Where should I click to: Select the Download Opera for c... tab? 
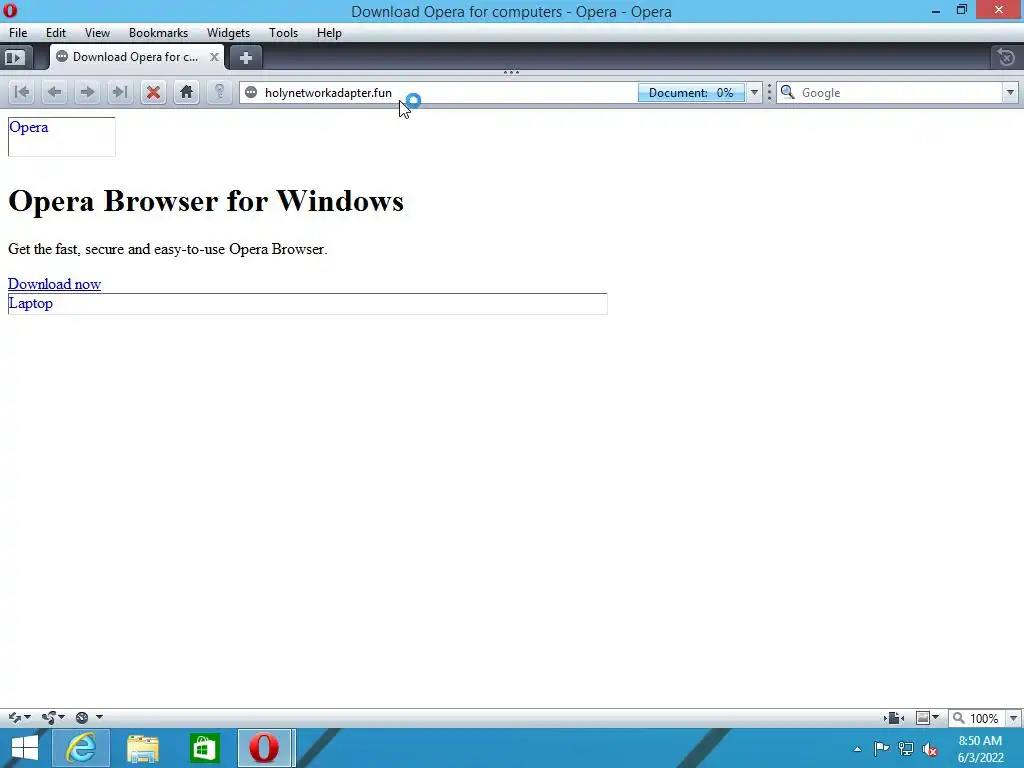pyautogui.click(x=136, y=57)
